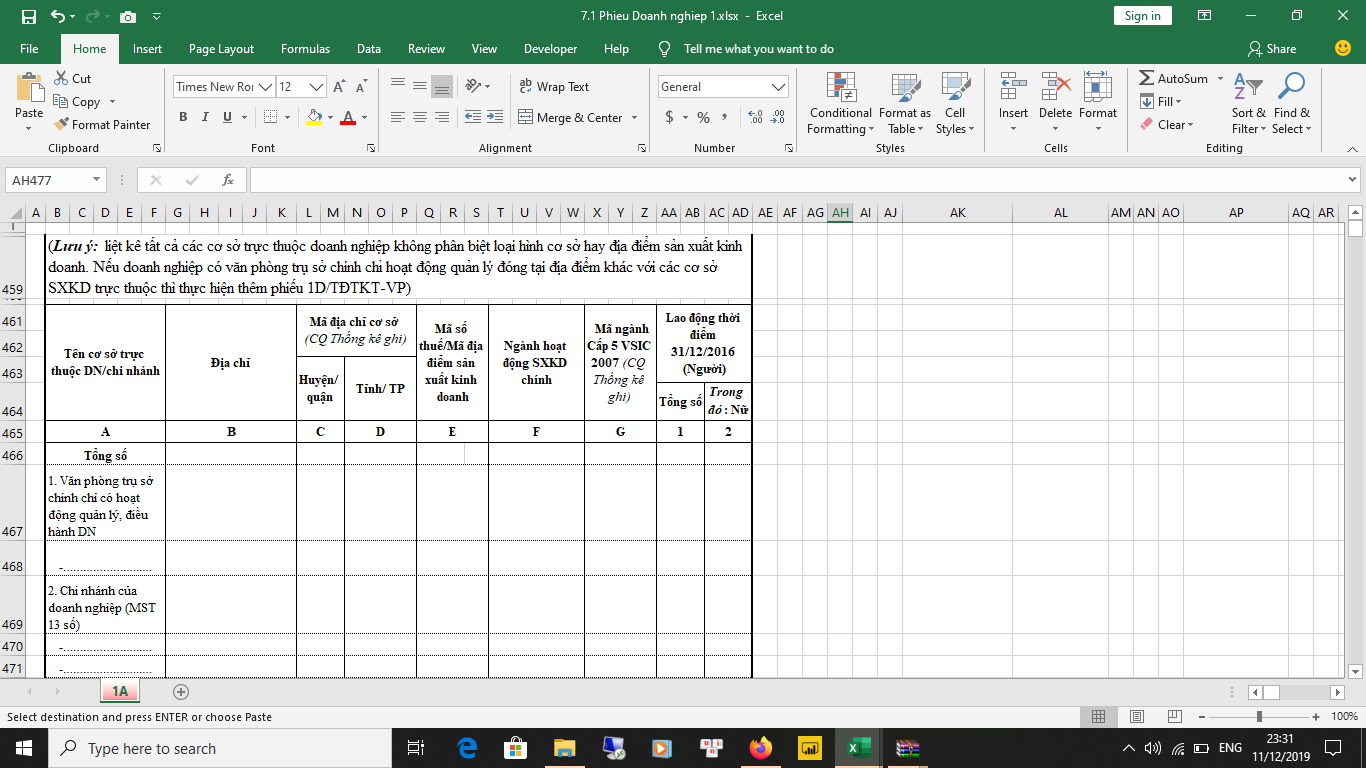Click the Undo arrow icon
1366x768 pixels.
56,16
